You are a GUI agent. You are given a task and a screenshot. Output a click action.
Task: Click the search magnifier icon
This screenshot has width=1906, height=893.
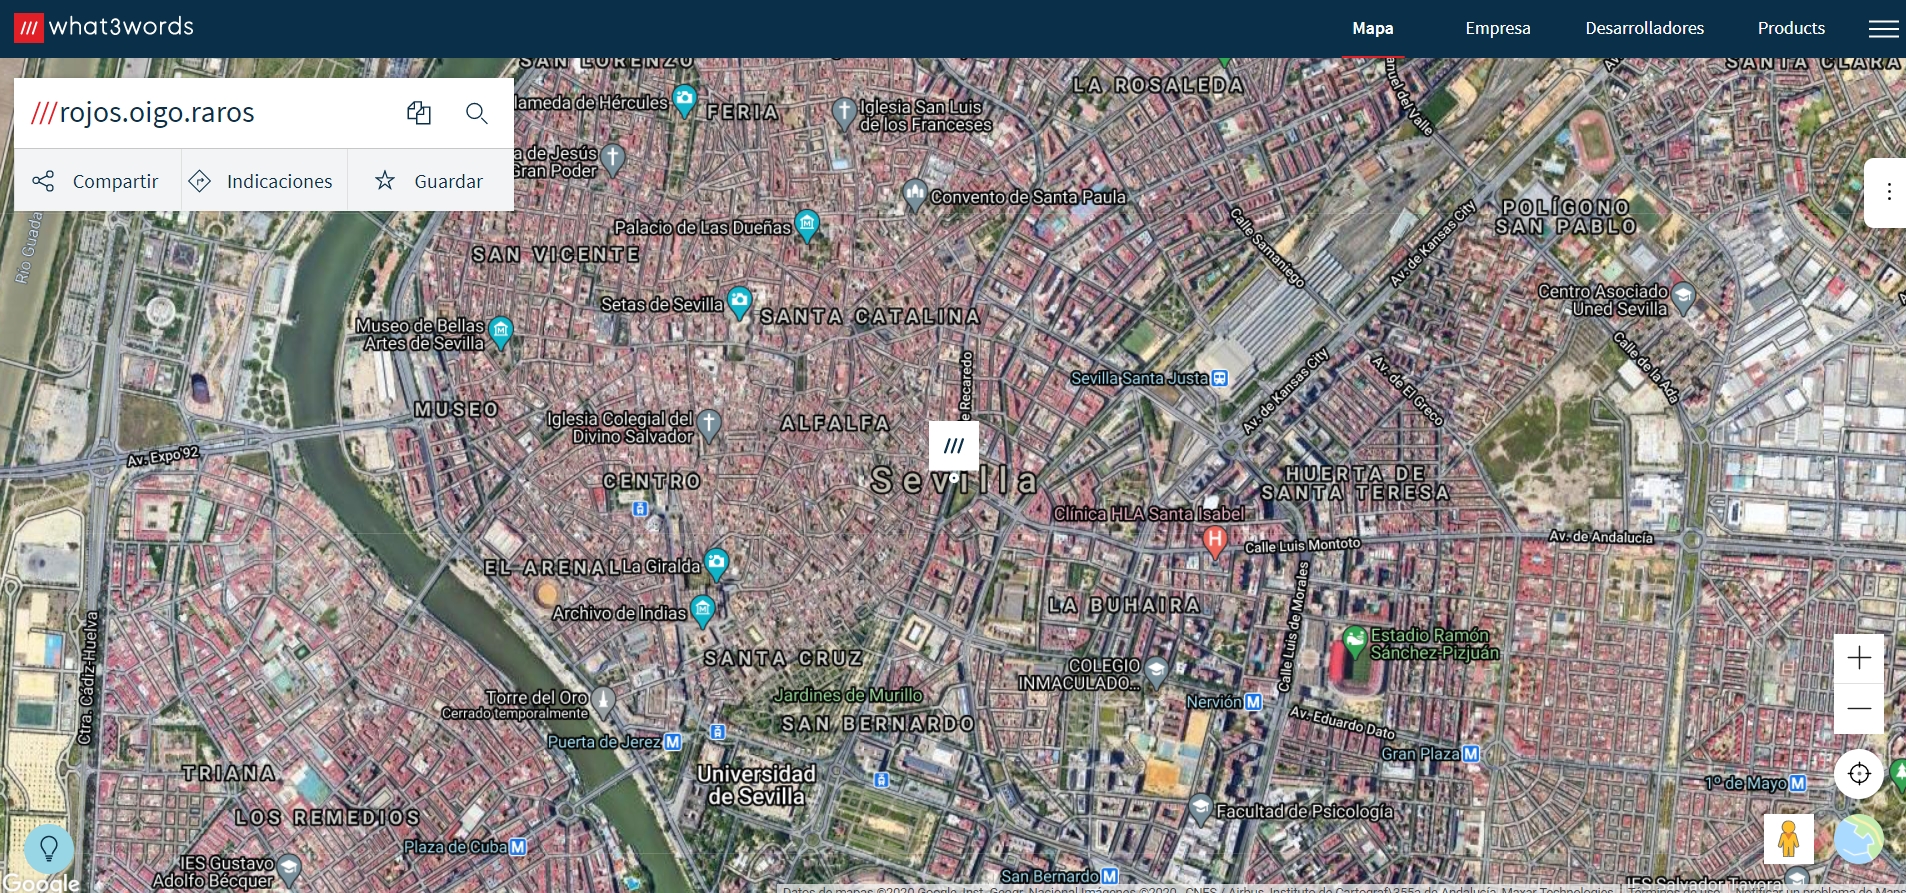tap(477, 113)
